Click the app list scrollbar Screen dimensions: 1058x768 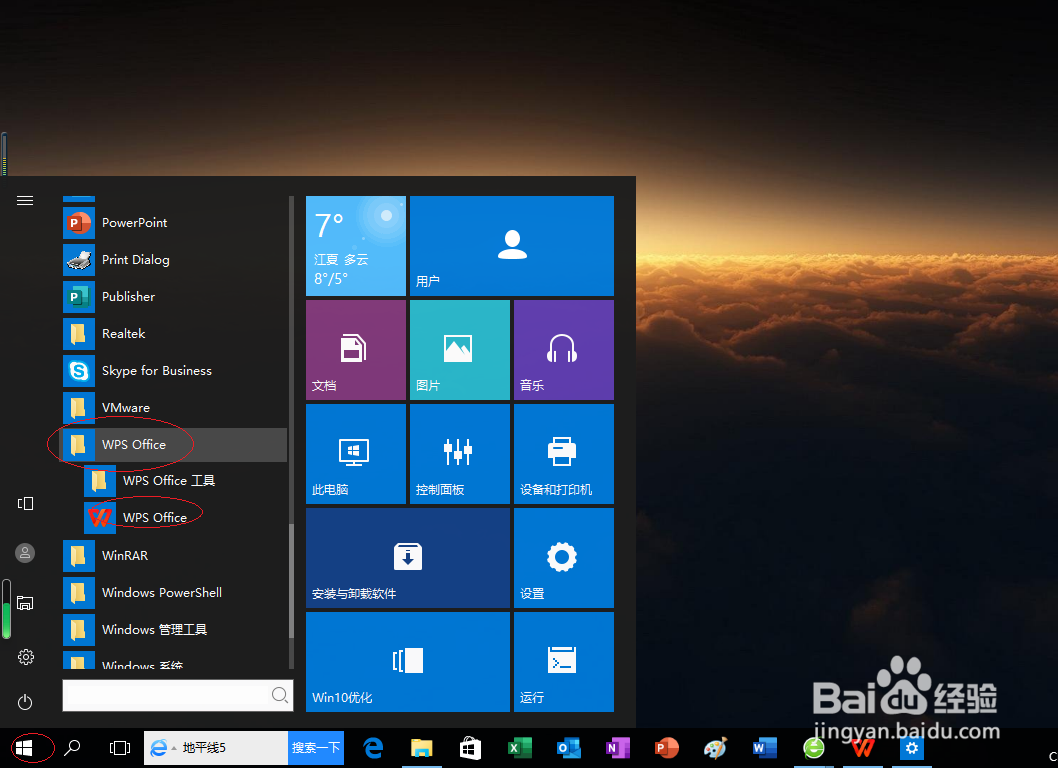[291, 581]
